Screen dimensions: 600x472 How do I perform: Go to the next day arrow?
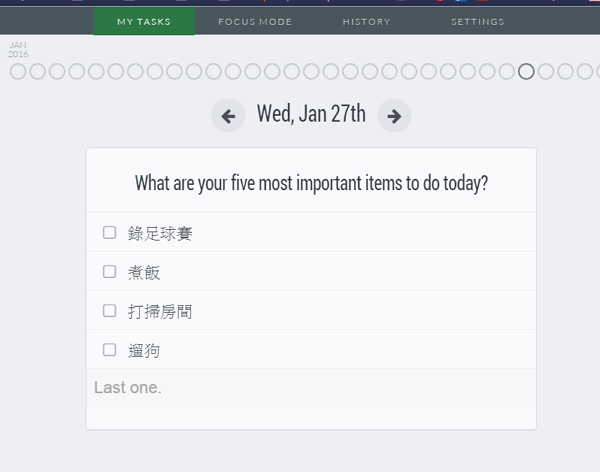coord(394,116)
